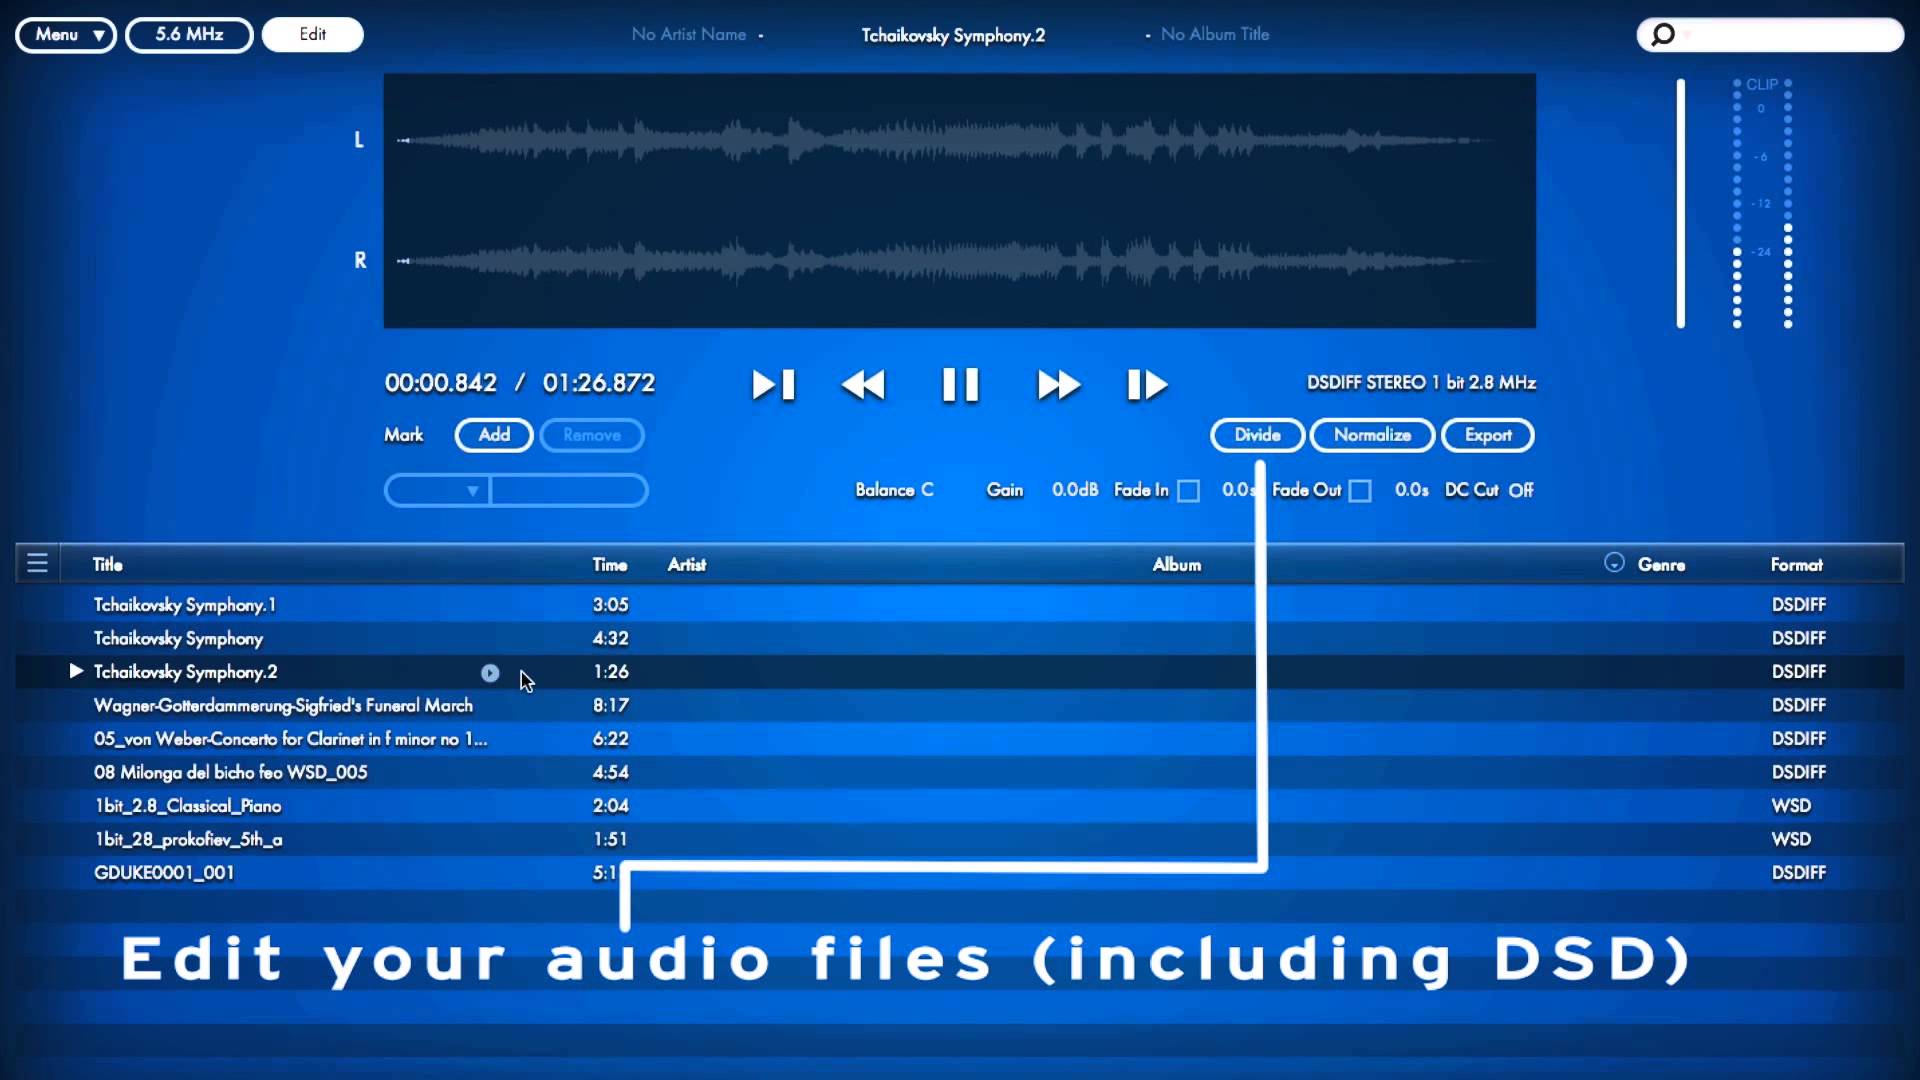Click the Edit mode button

tap(313, 35)
